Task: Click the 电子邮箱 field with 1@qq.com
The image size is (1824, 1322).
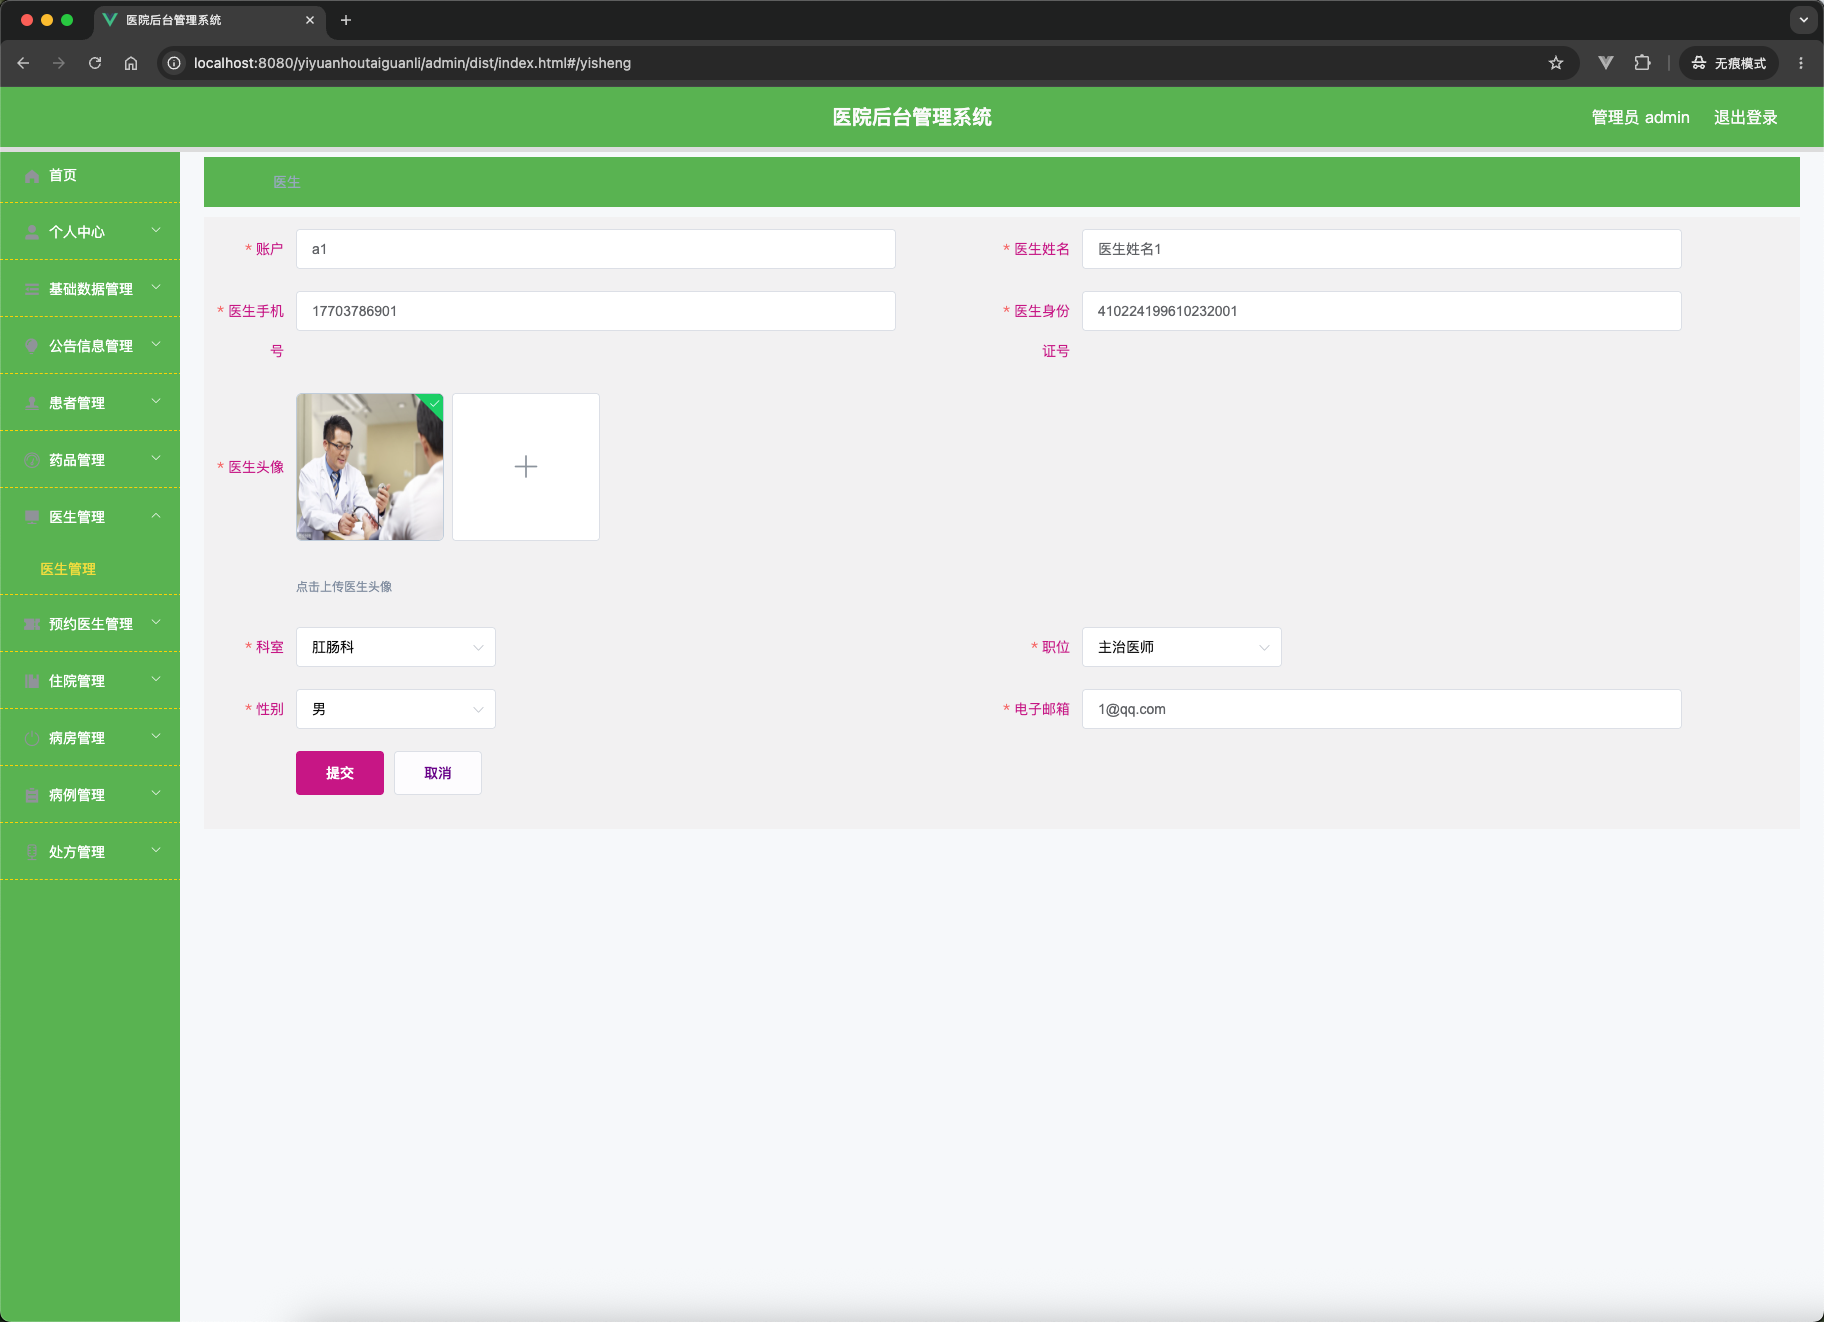Action: tap(1382, 709)
